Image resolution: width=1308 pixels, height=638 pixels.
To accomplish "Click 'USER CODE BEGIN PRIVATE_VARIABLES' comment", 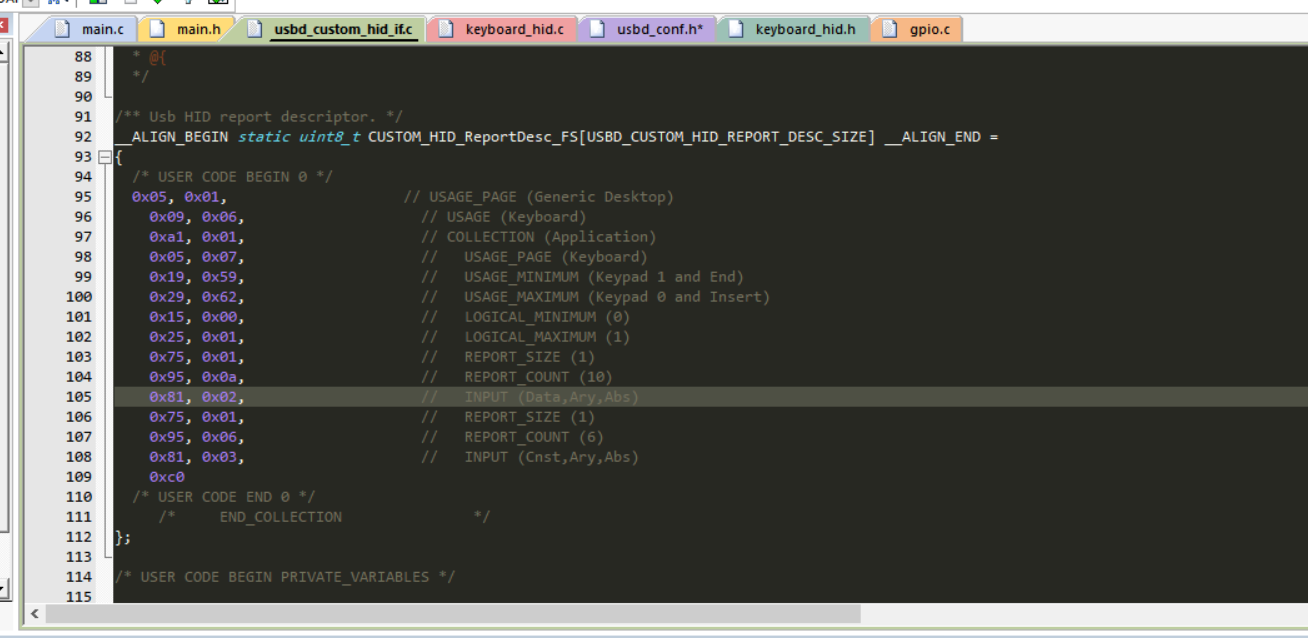I will pos(285,577).
